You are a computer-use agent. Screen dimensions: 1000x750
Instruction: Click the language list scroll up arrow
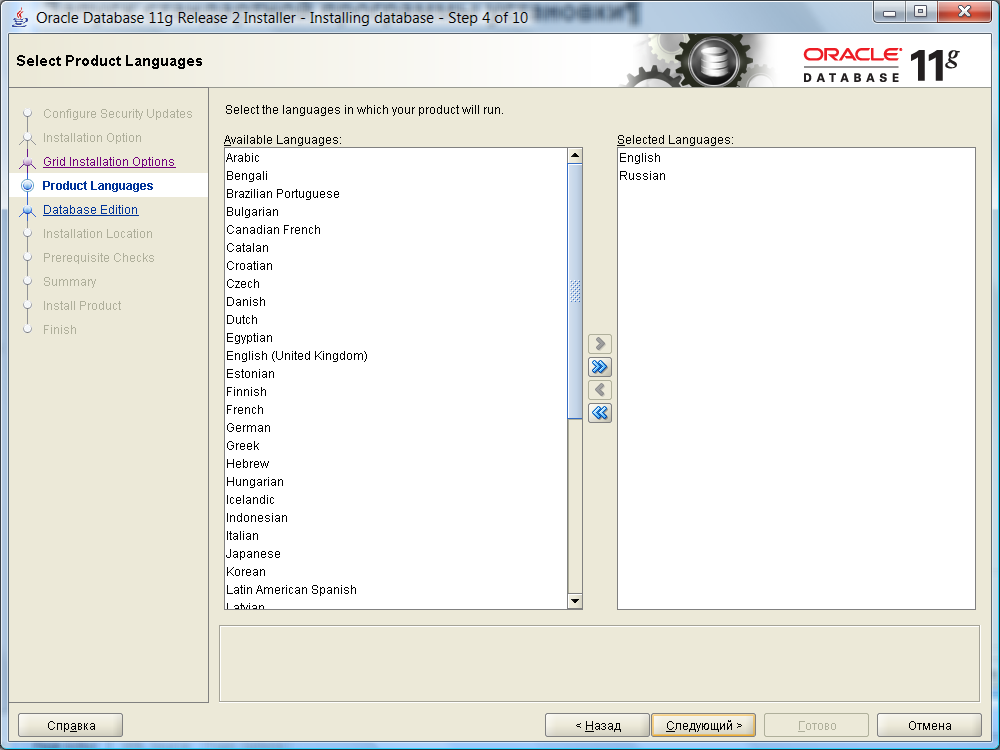click(575, 156)
